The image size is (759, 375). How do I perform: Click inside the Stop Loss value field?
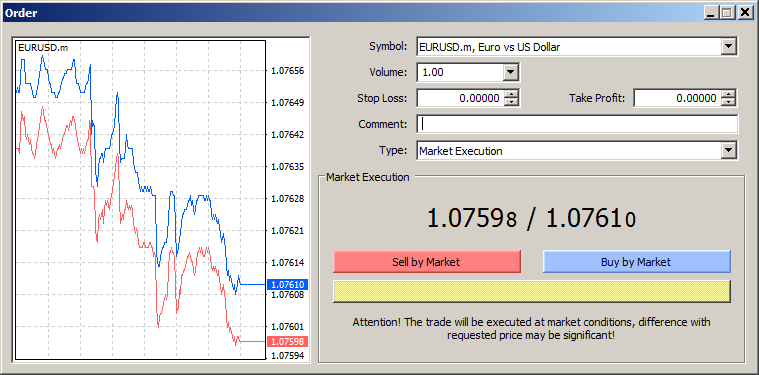coord(460,98)
